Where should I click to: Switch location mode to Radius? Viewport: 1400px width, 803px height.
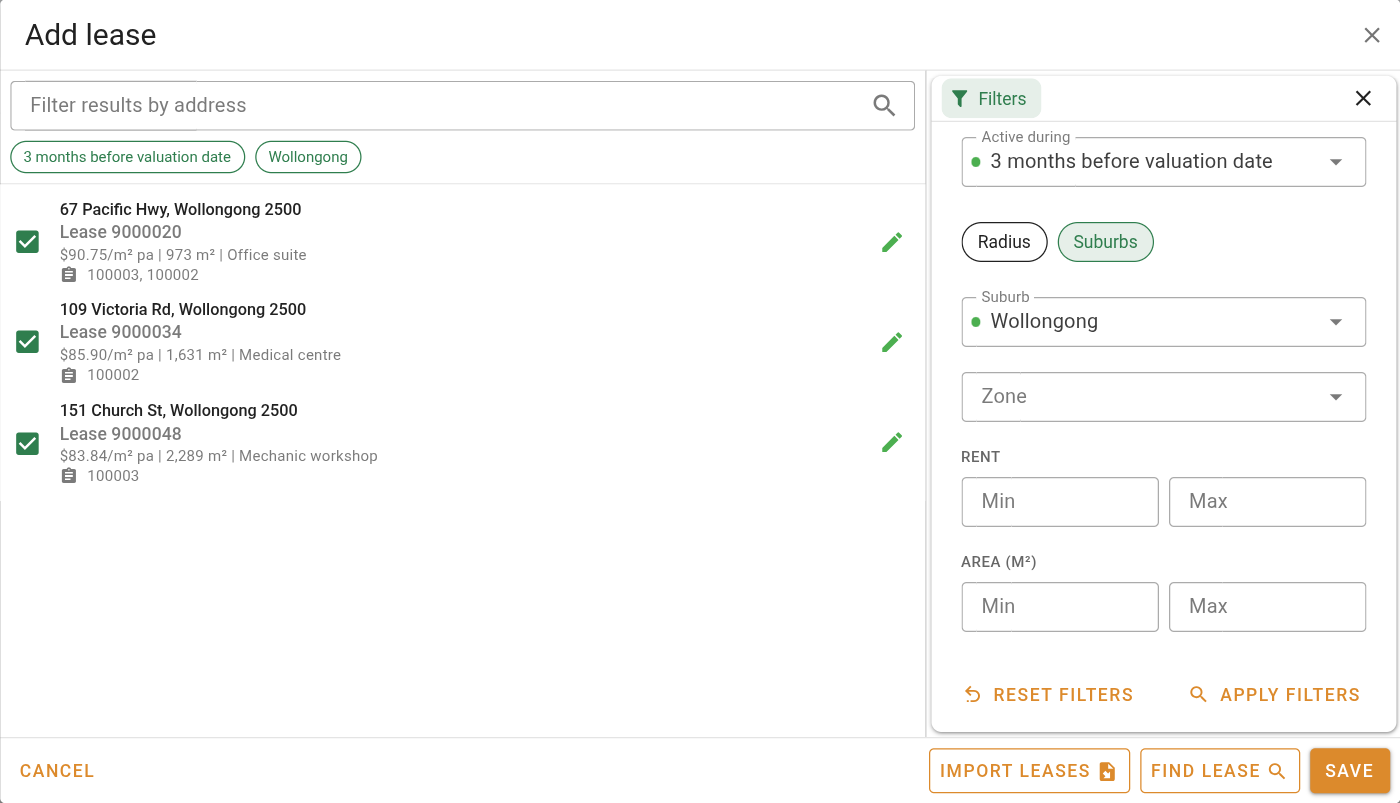click(x=1004, y=242)
